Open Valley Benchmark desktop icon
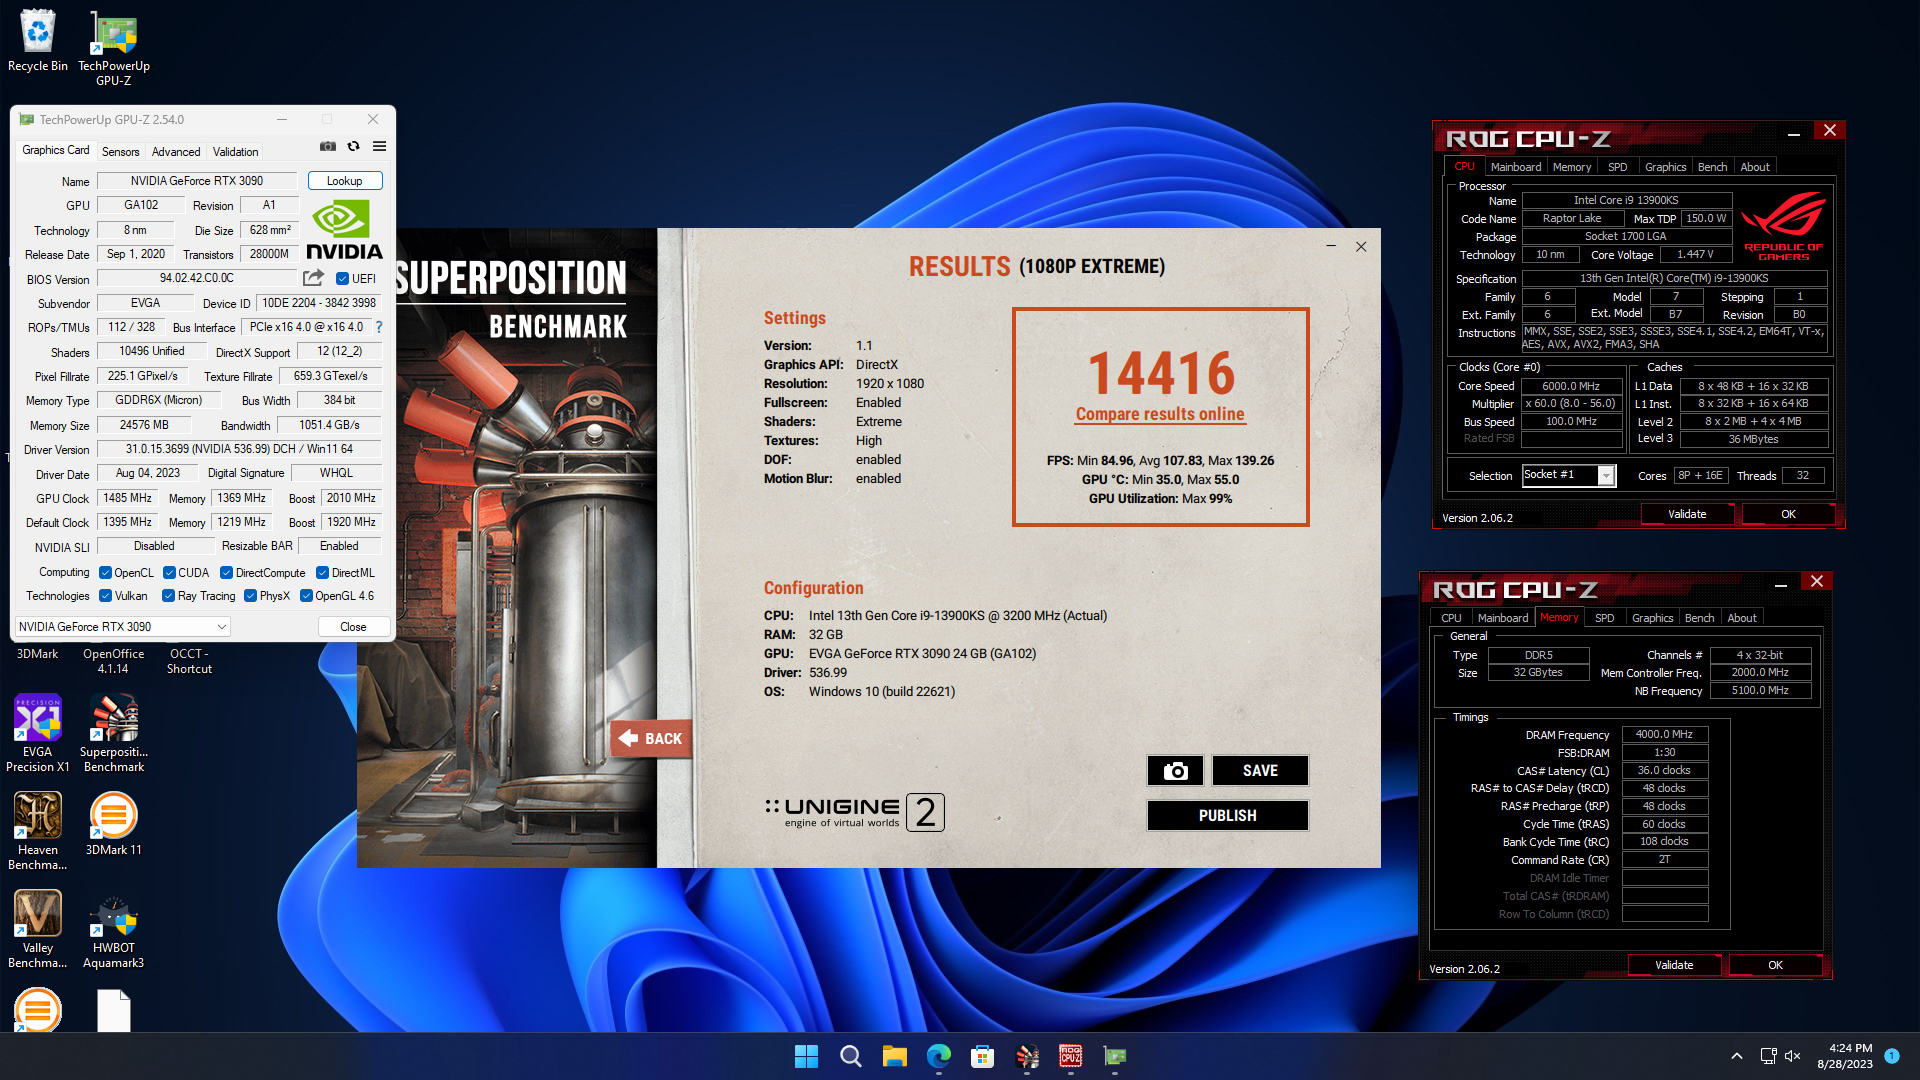The width and height of the screenshot is (1920, 1080). 38,929
